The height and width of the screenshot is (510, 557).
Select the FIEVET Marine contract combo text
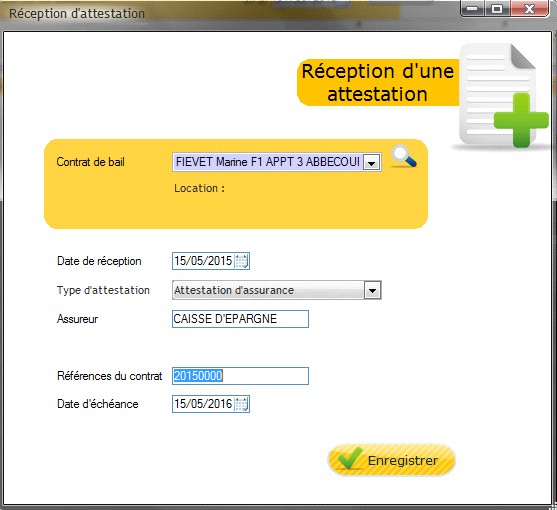[x=268, y=162]
